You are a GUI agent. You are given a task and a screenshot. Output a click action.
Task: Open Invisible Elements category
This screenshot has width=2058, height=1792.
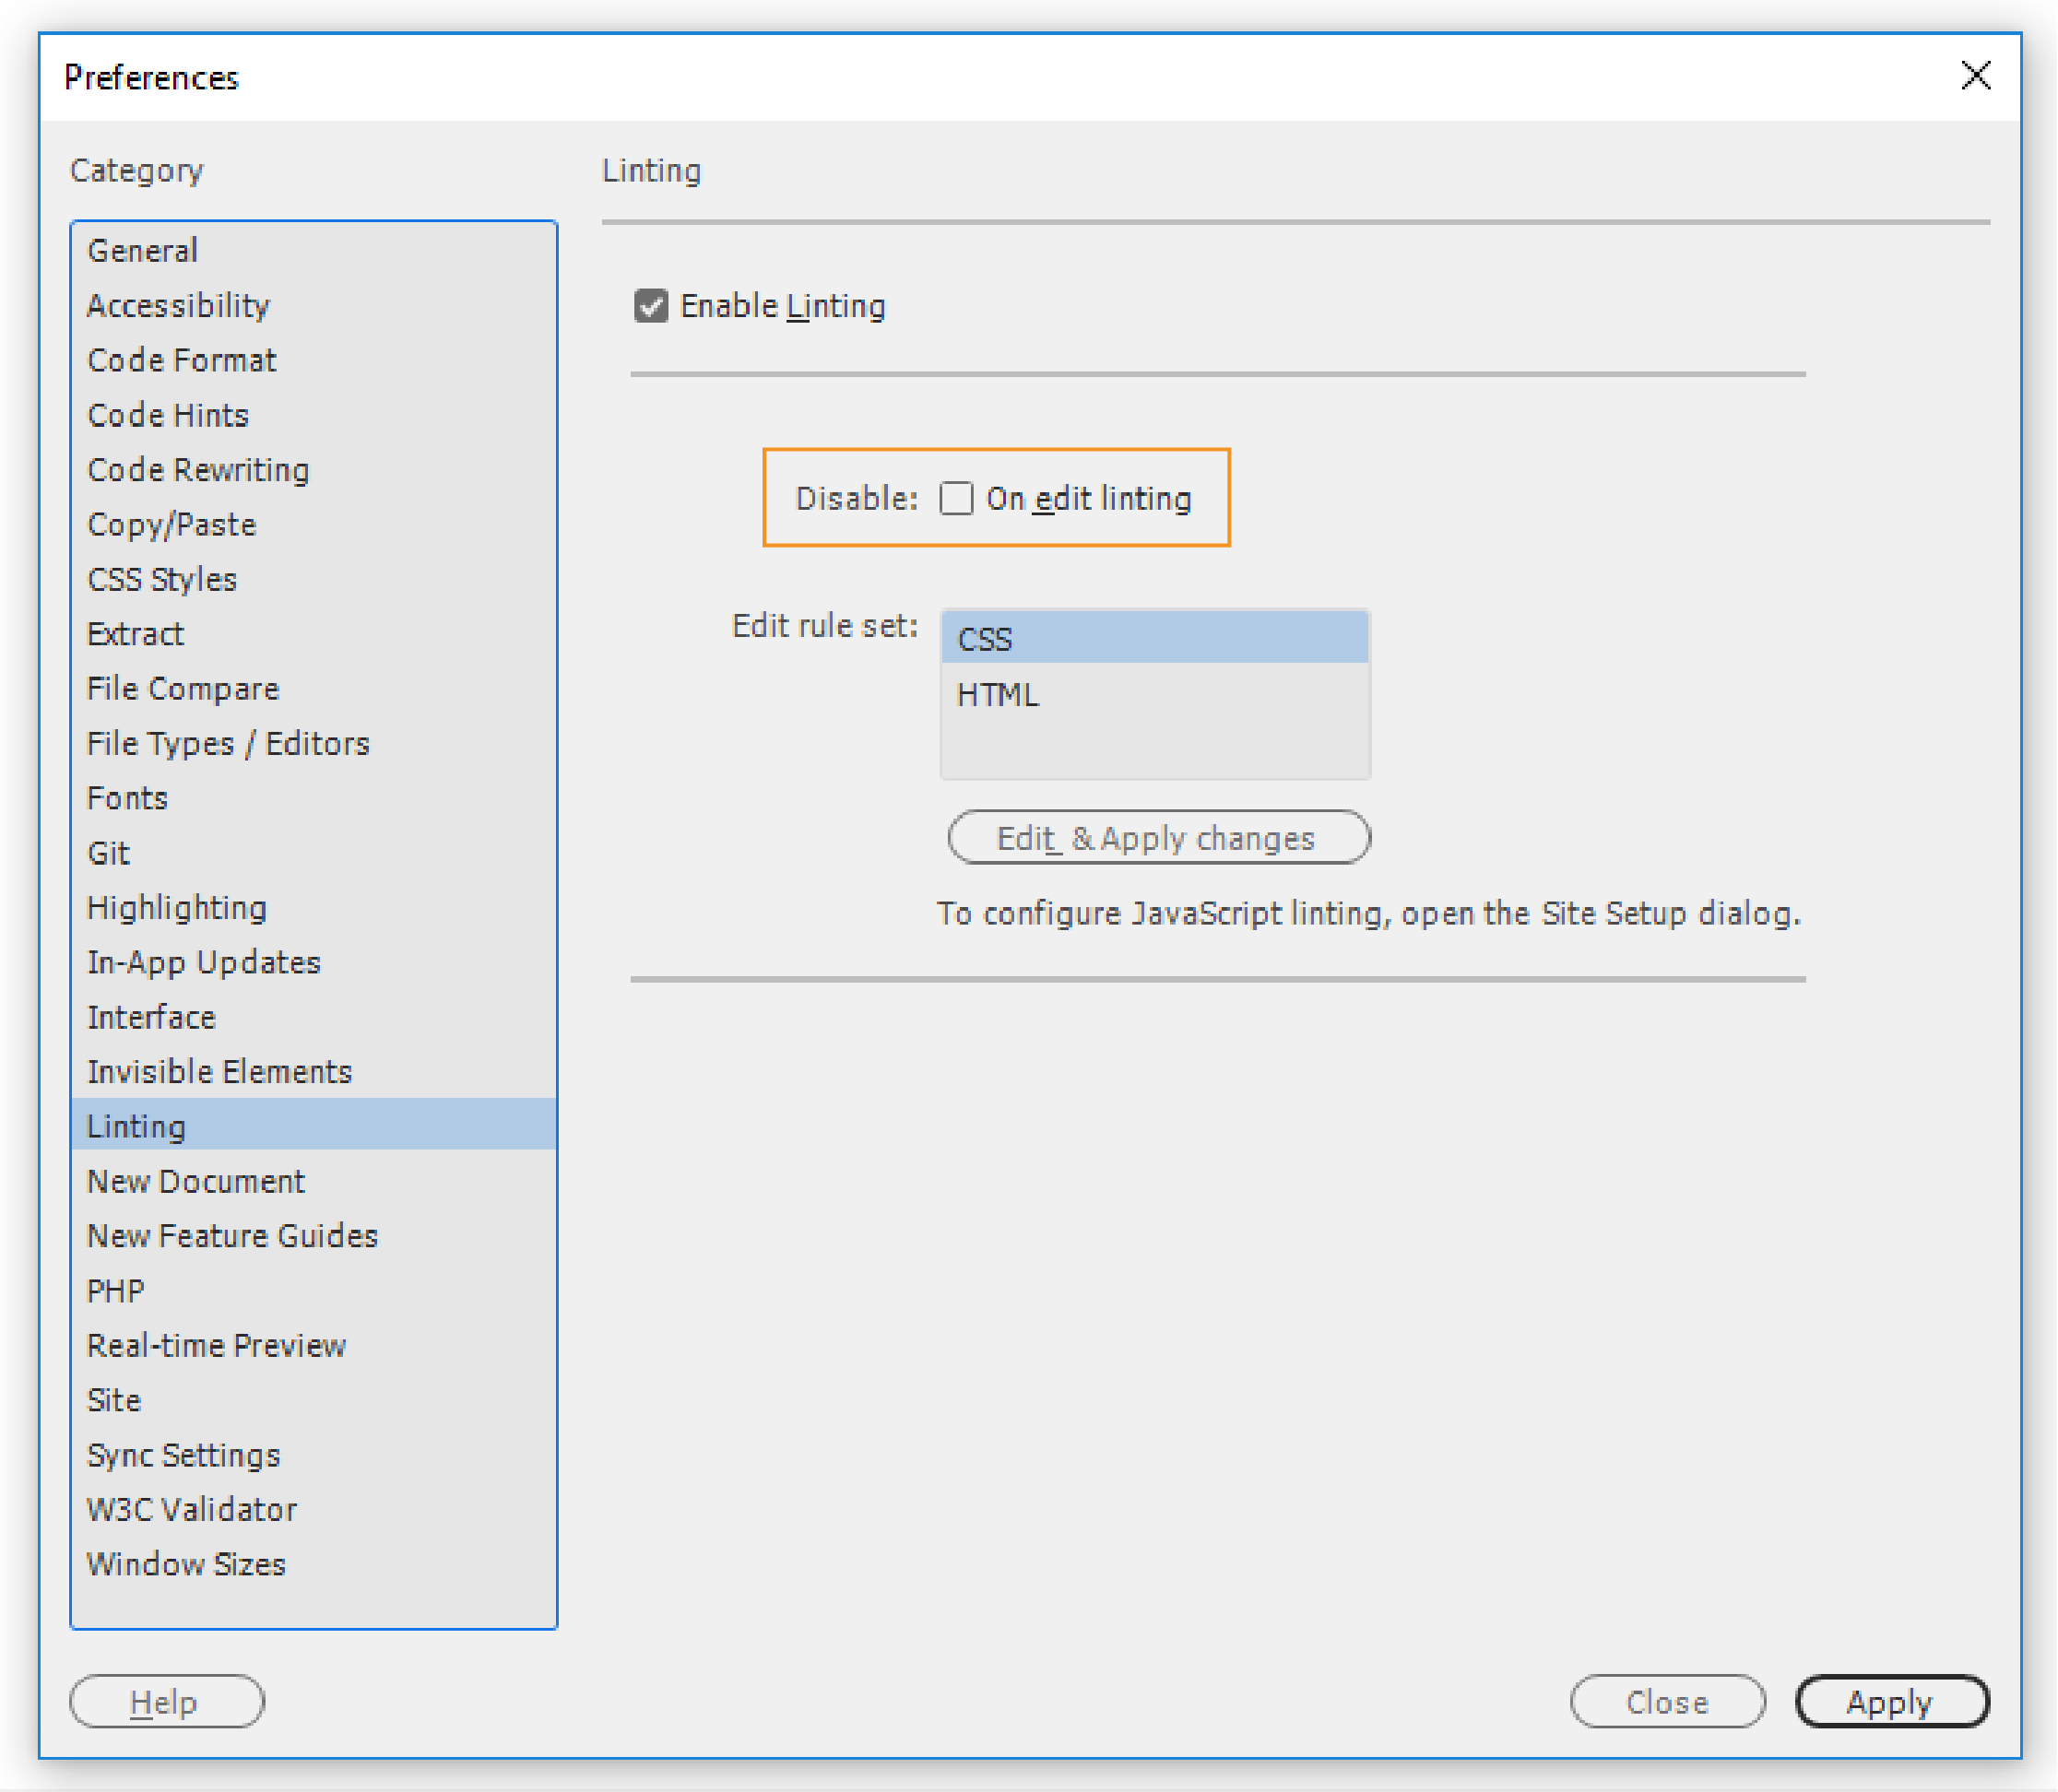pos(220,1071)
